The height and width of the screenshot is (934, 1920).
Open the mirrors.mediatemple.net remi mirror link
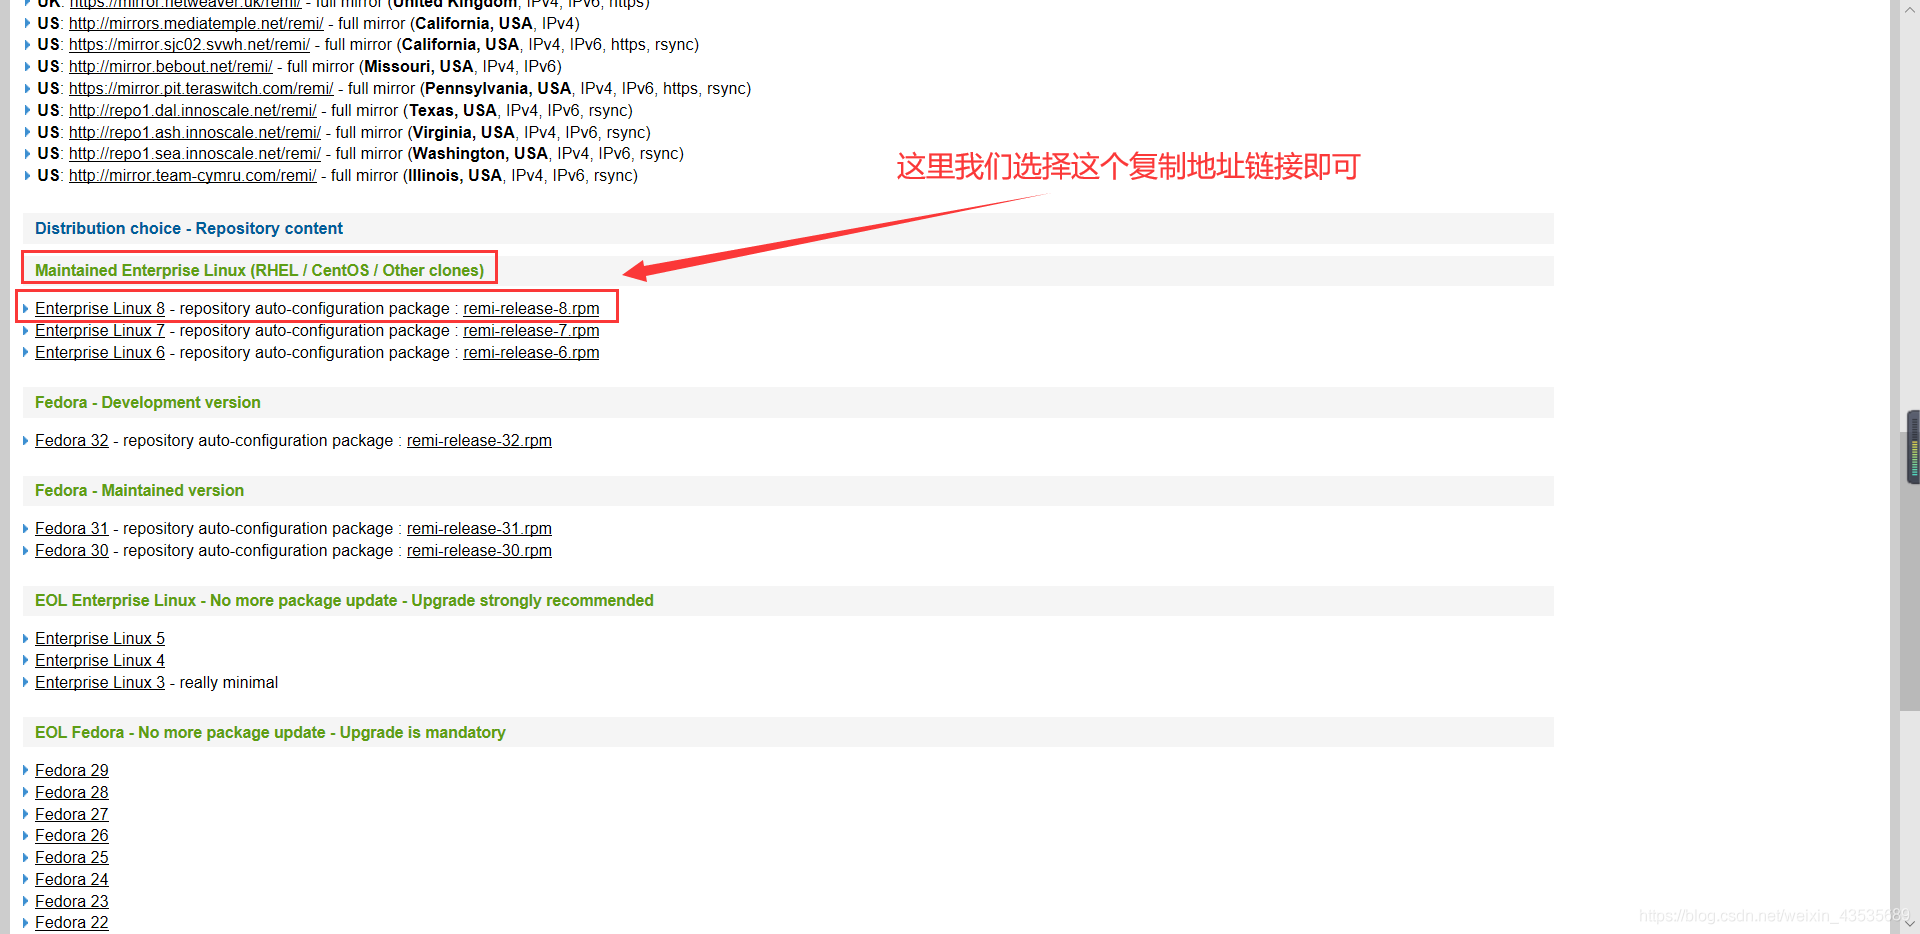click(196, 23)
